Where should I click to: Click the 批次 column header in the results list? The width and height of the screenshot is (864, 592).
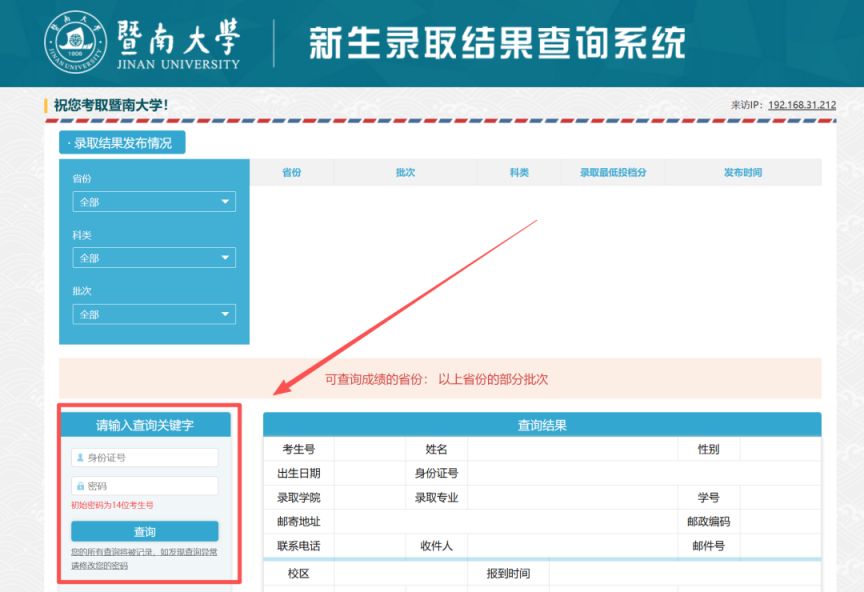(406, 173)
